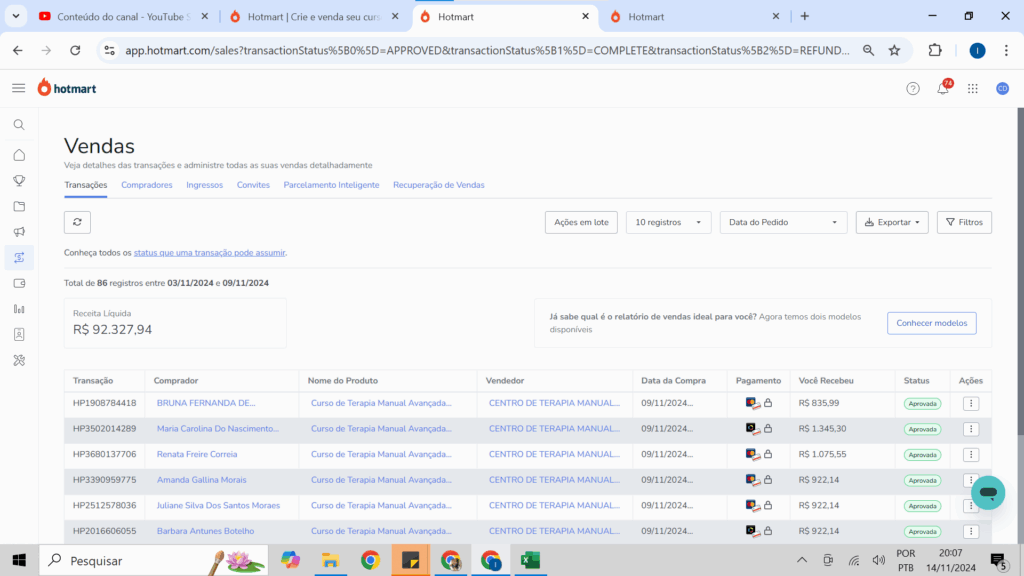Click transaction ID HP1908784418
Viewport: 1024px width, 576px height.
pyautogui.click(x=104, y=403)
